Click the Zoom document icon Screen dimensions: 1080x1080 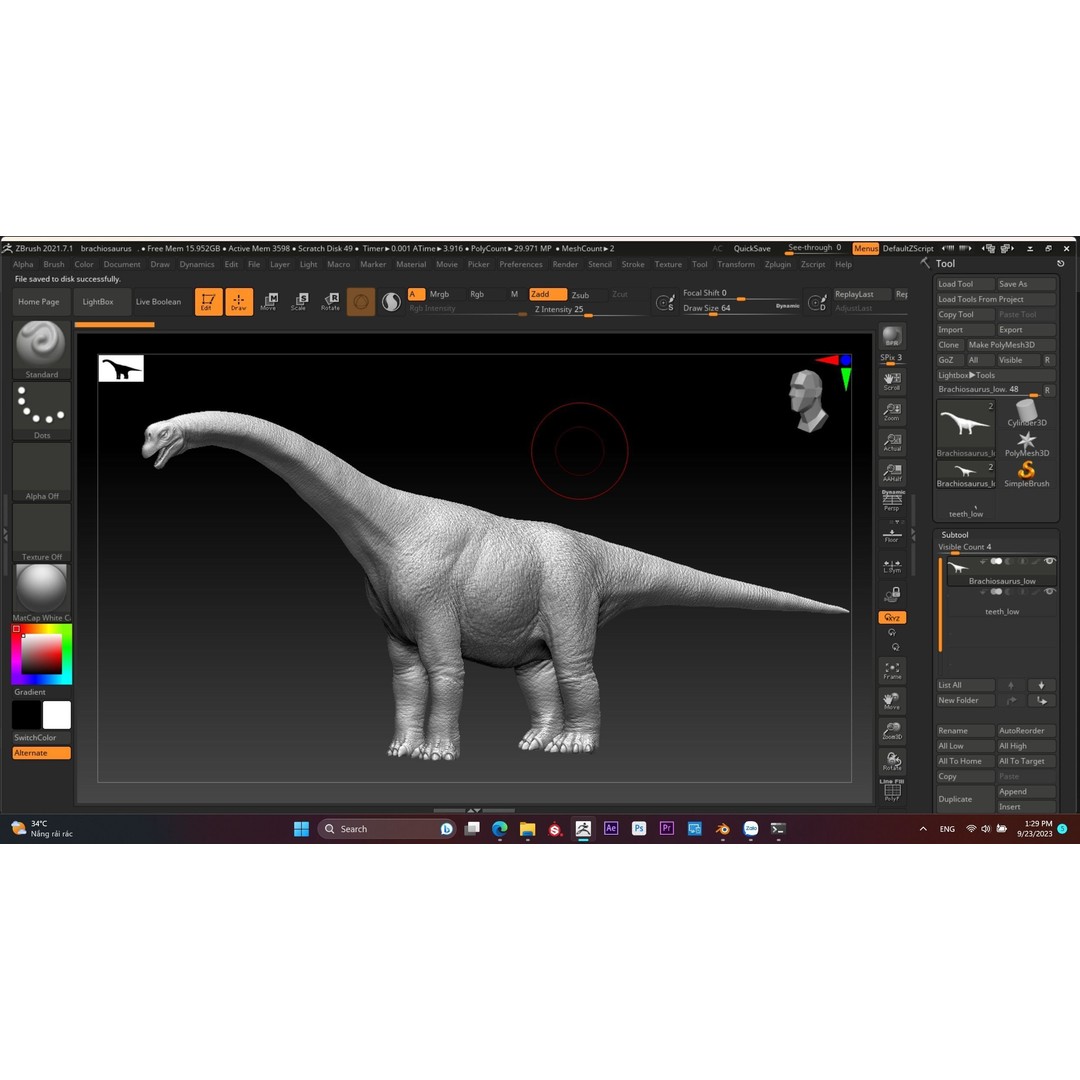click(892, 412)
